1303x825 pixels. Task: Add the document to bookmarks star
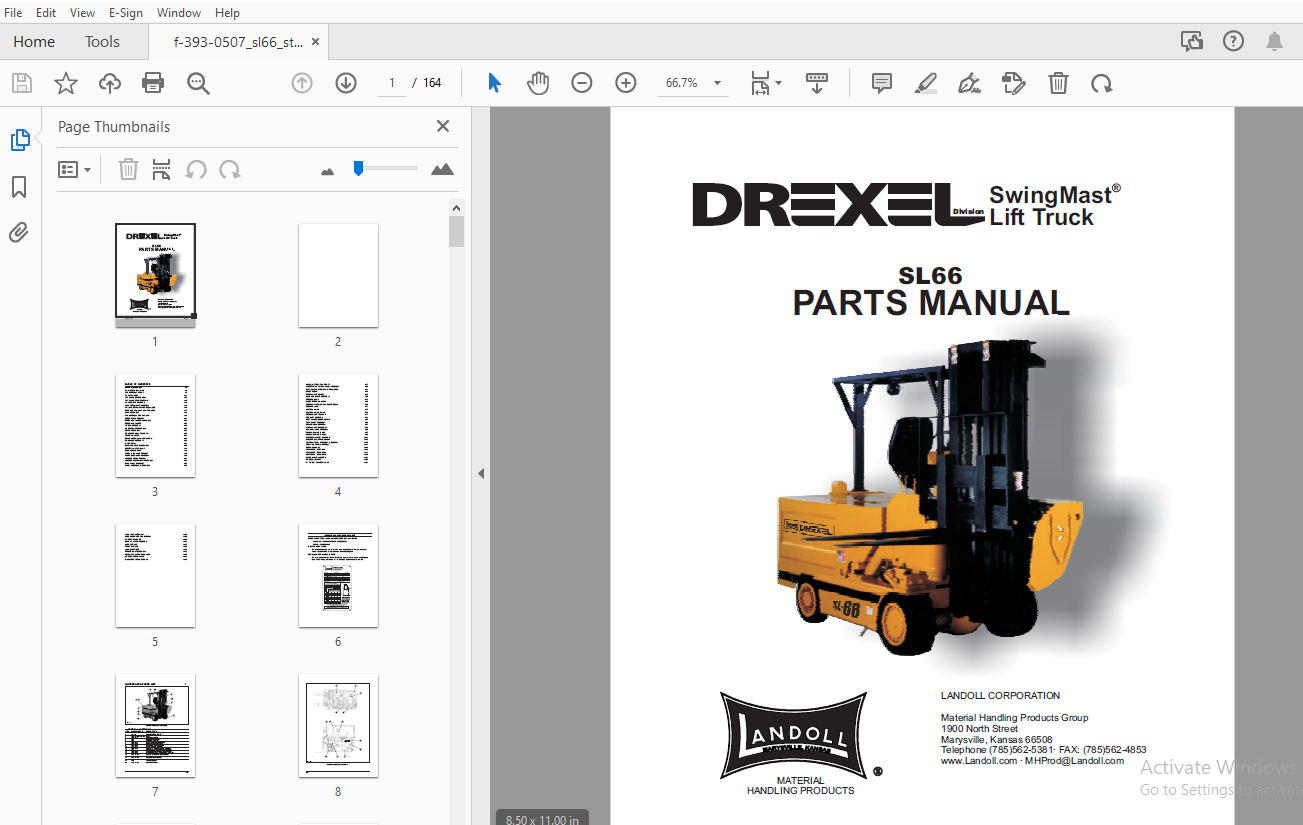[66, 83]
